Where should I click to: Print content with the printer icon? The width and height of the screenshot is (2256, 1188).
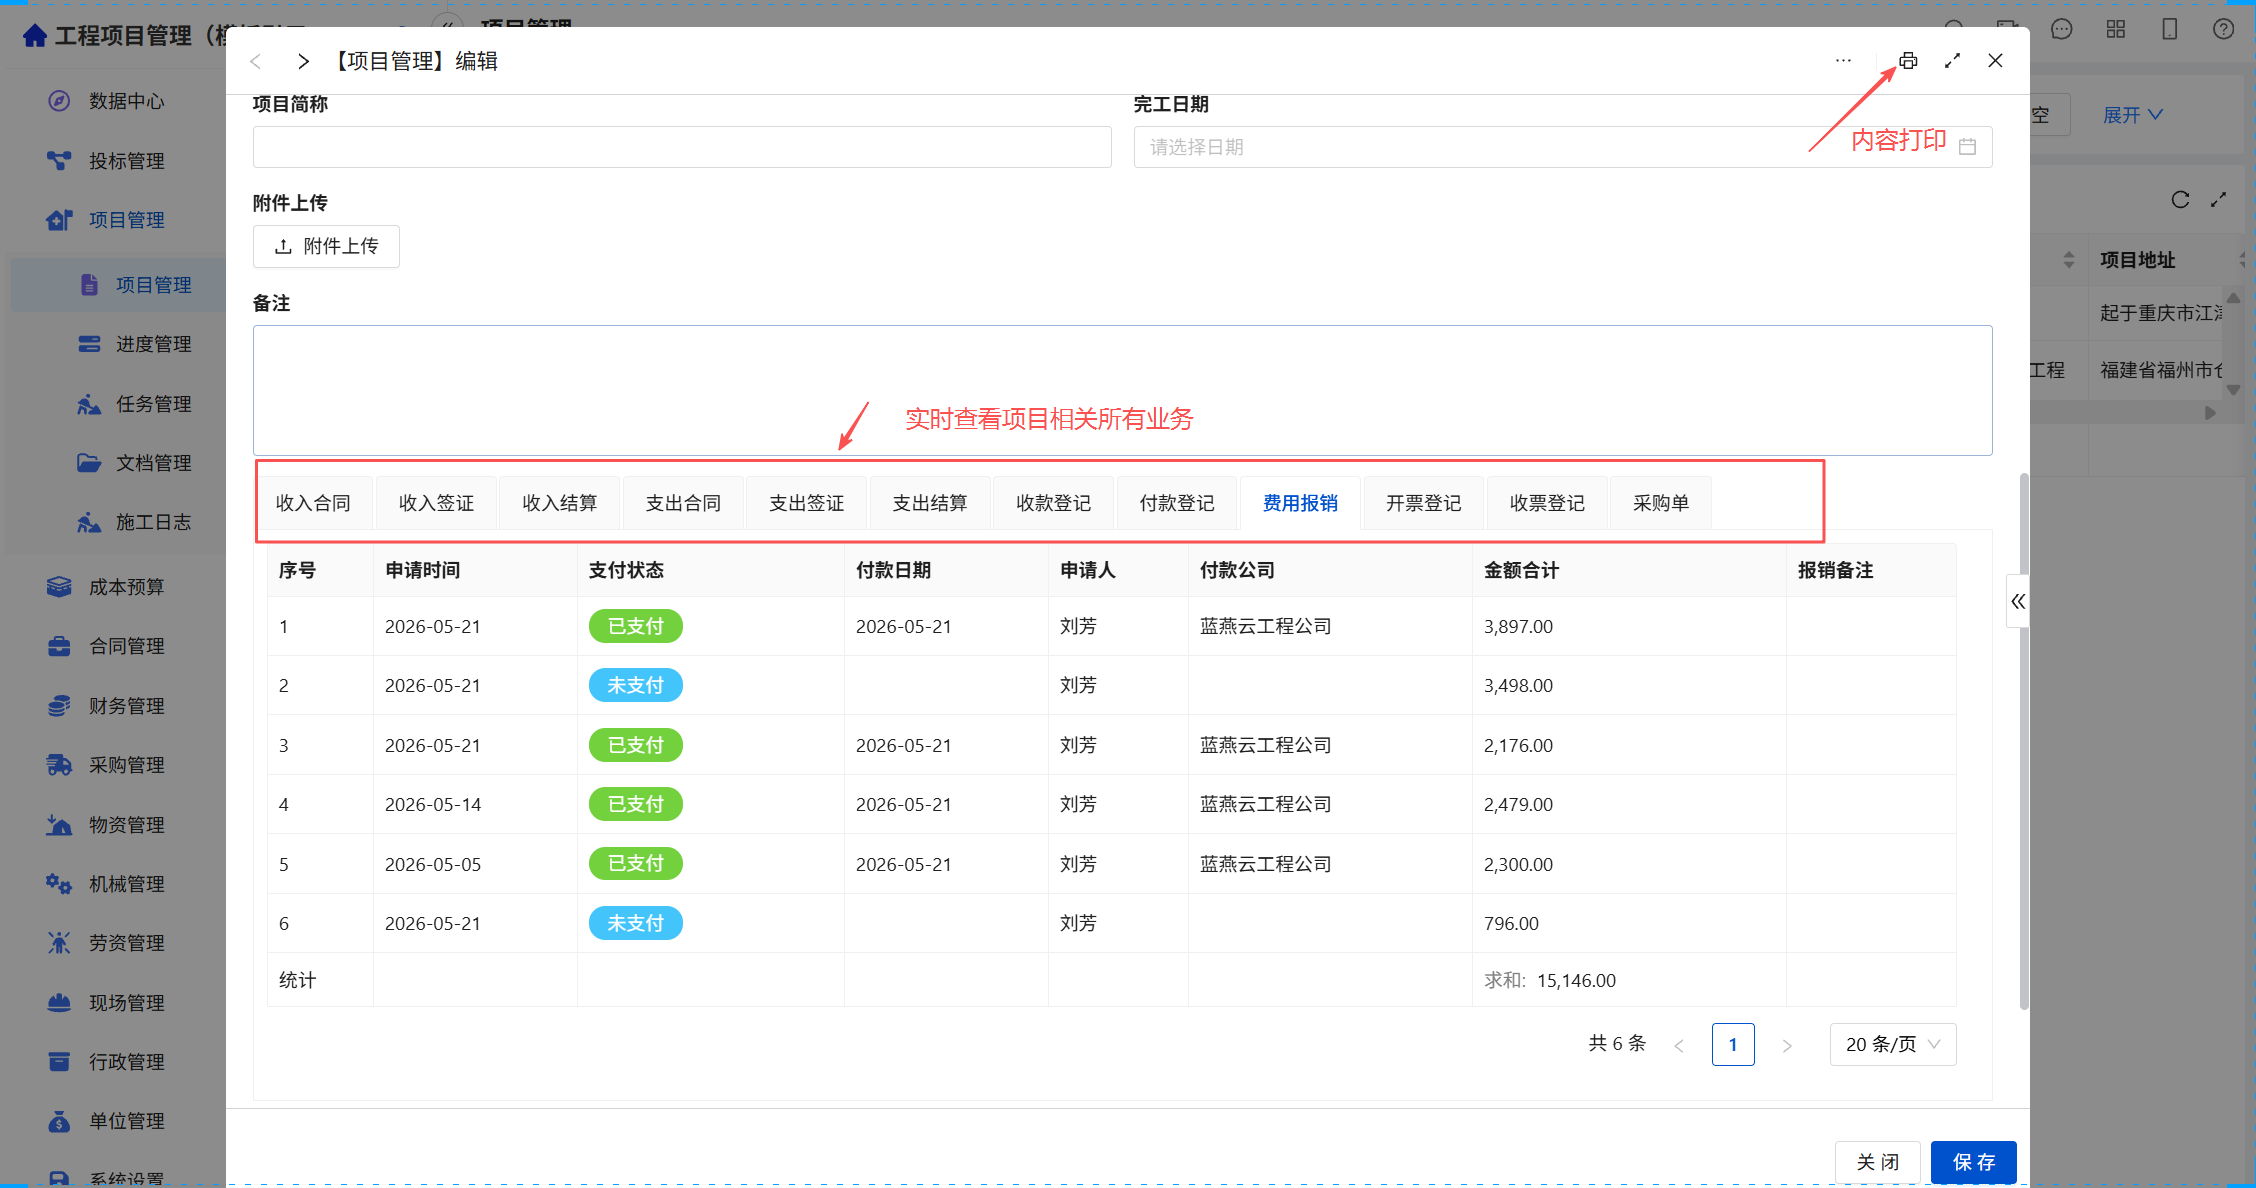(x=1908, y=61)
